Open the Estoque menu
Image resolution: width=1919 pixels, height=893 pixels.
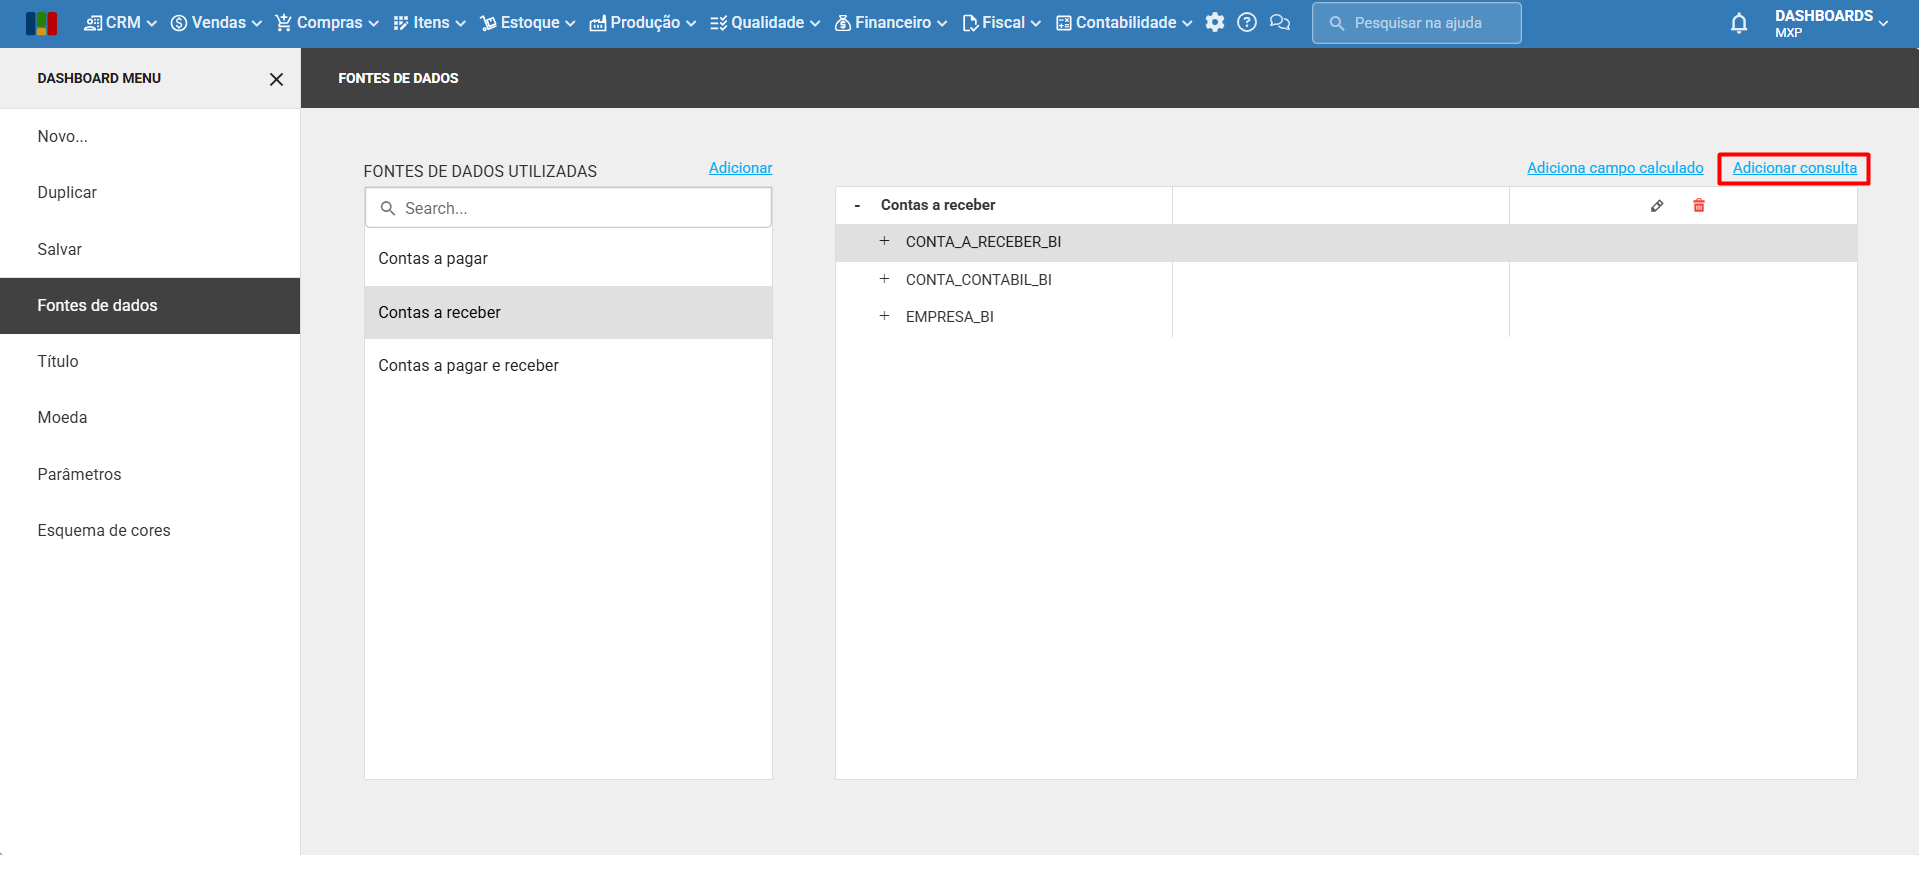pyautogui.click(x=528, y=23)
